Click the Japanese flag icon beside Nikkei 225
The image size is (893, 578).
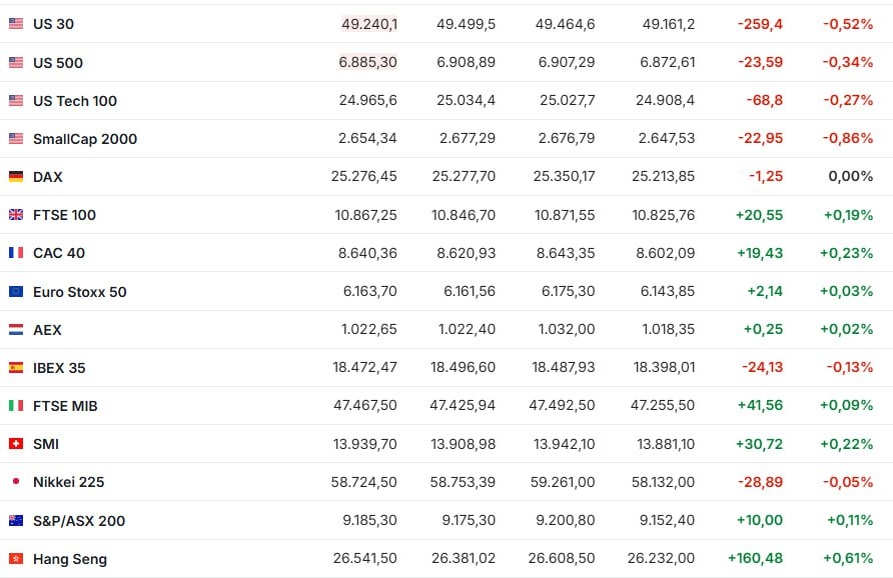tap(16, 482)
